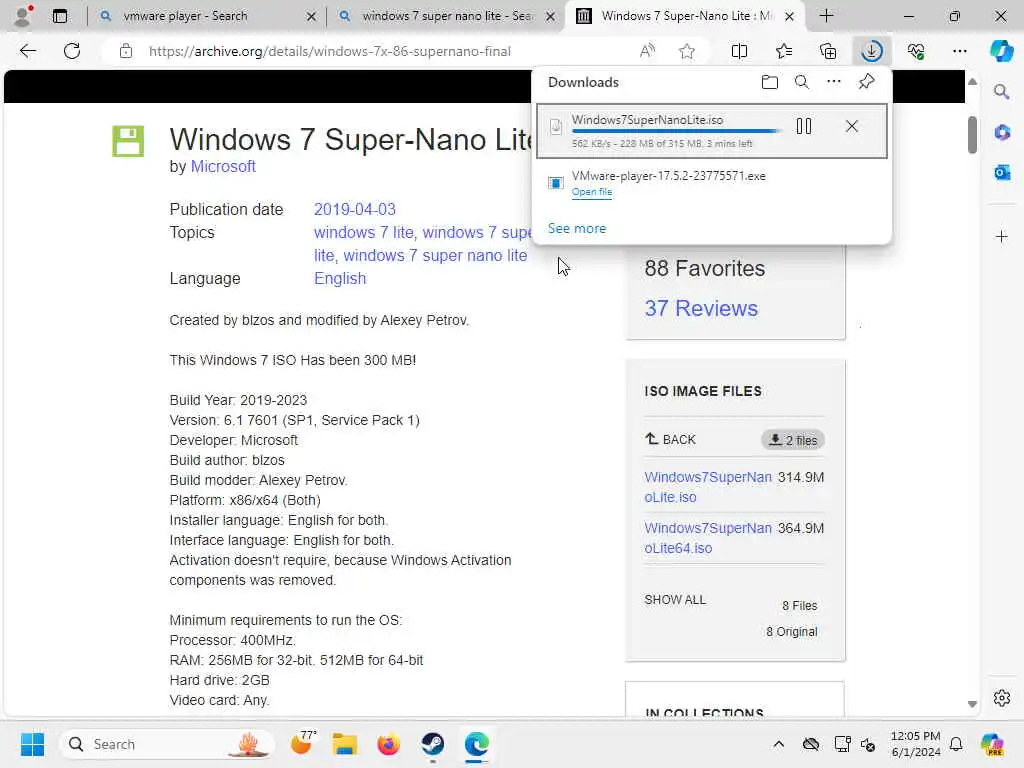Open more options in Downloads panel
This screenshot has width=1024, height=768.
point(834,82)
